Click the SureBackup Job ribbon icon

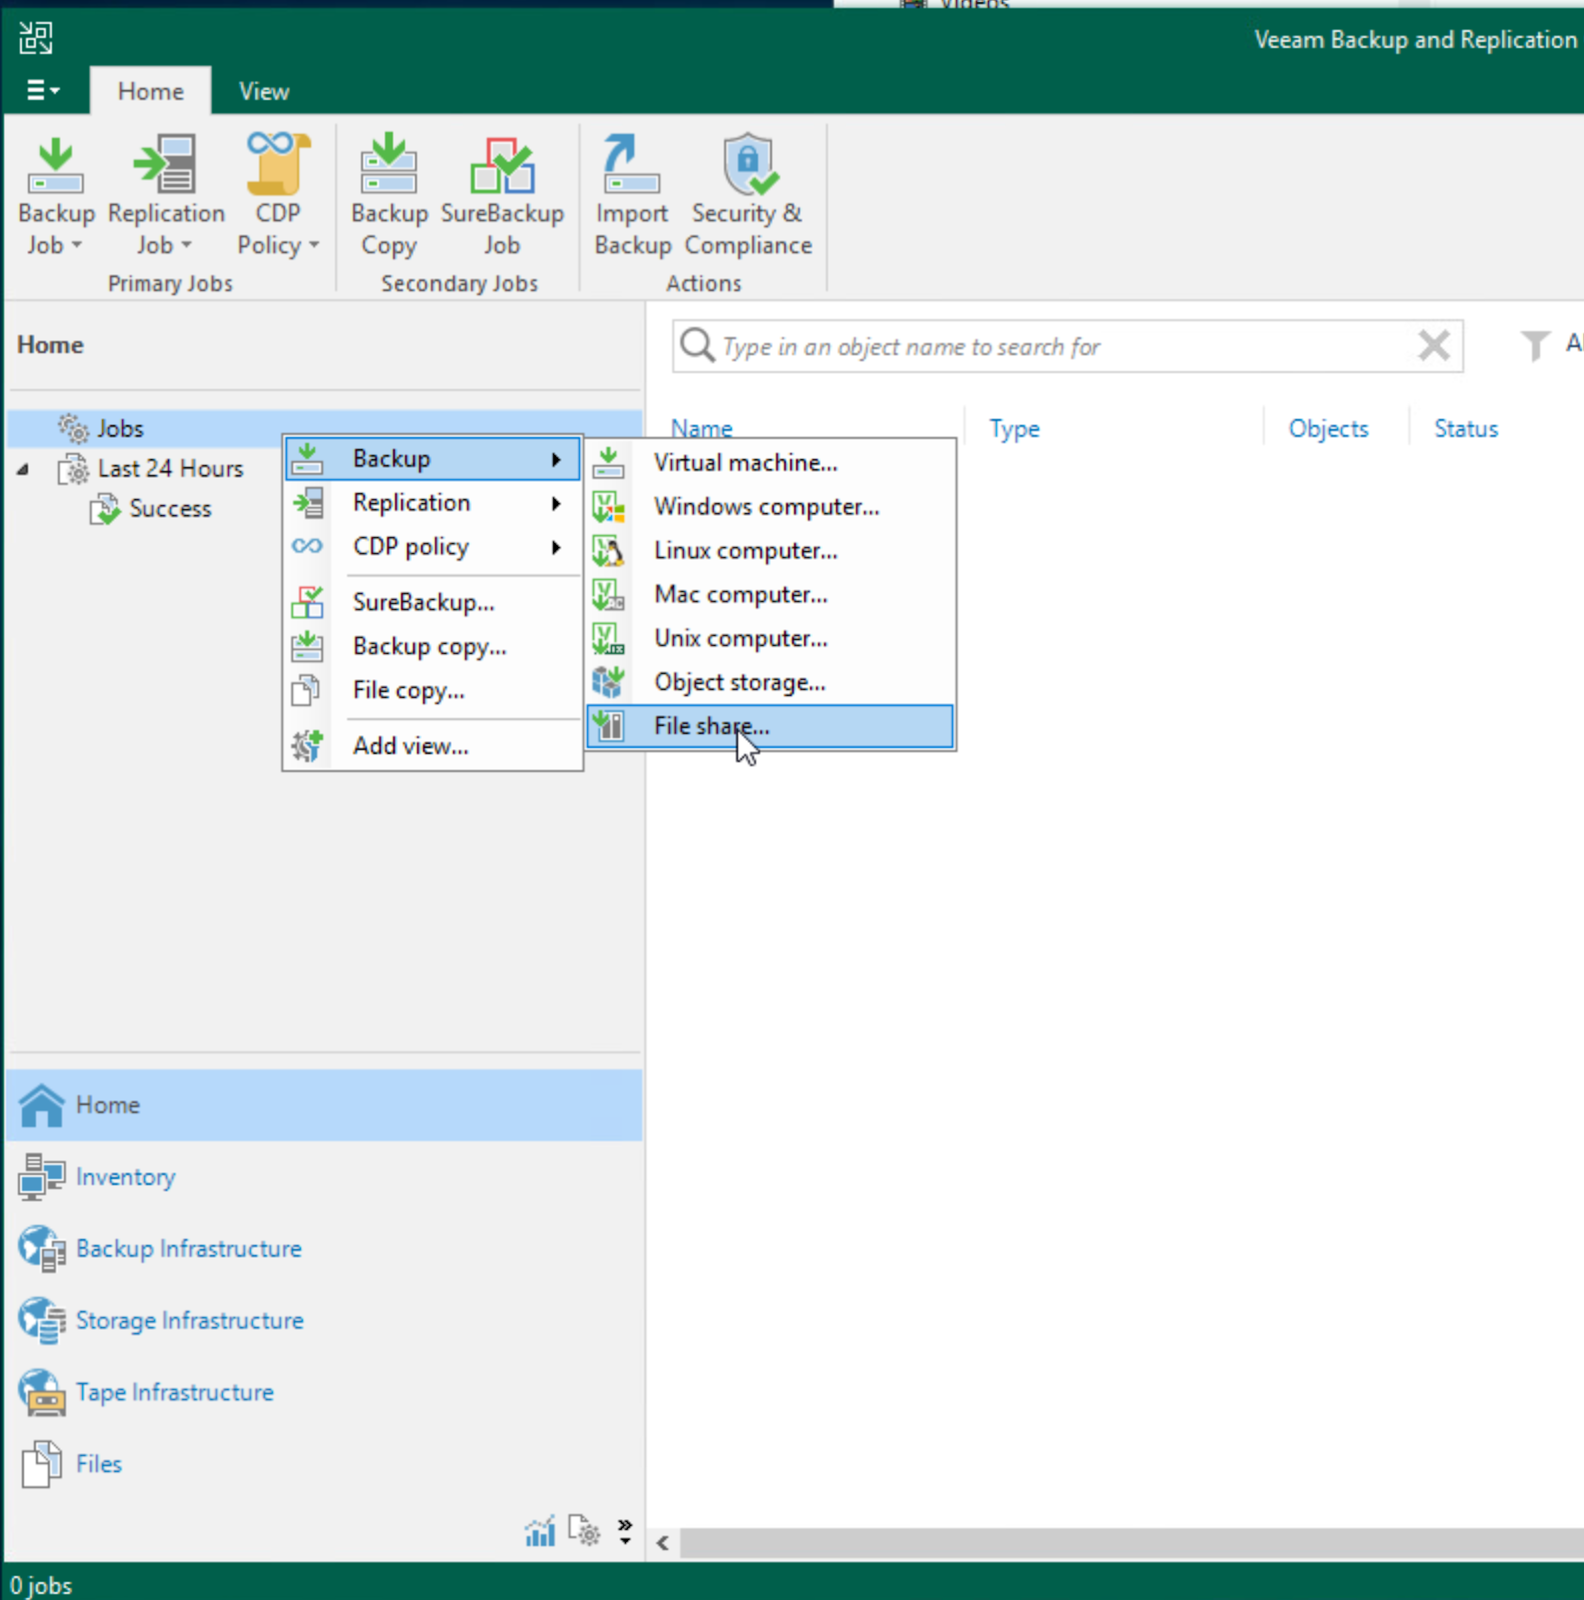pyautogui.click(x=502, y=165)
